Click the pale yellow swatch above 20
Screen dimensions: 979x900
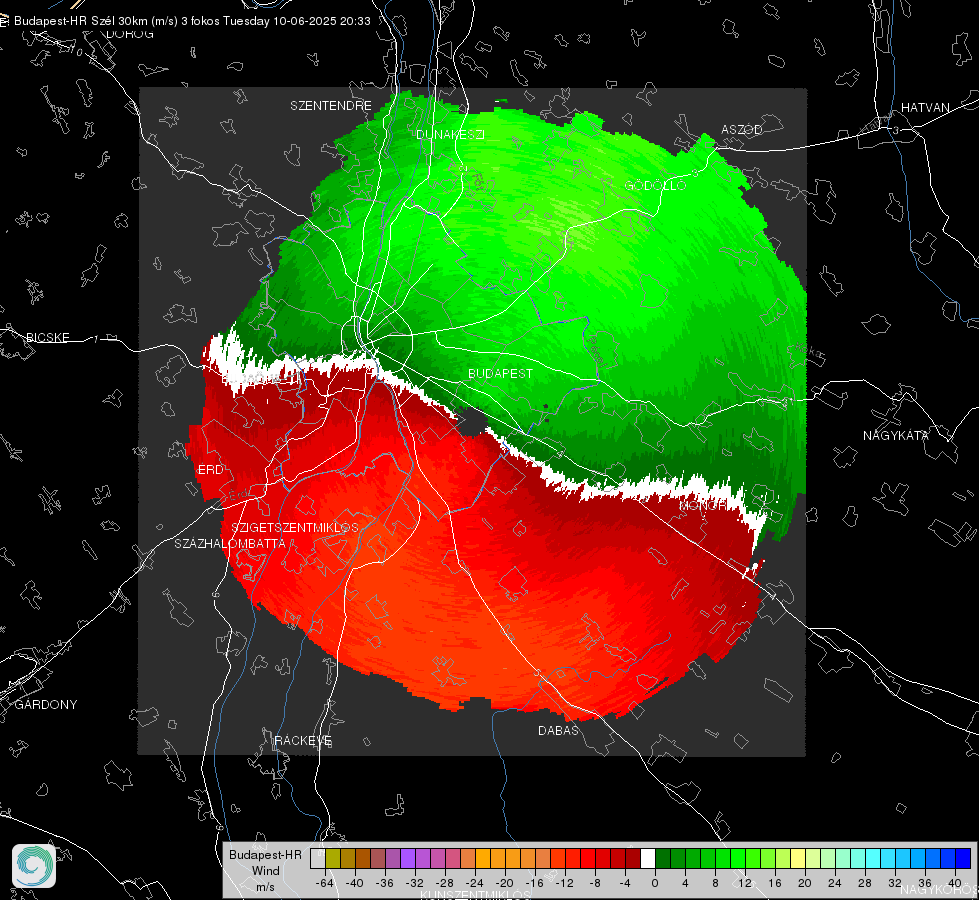(x=798, y=858)
